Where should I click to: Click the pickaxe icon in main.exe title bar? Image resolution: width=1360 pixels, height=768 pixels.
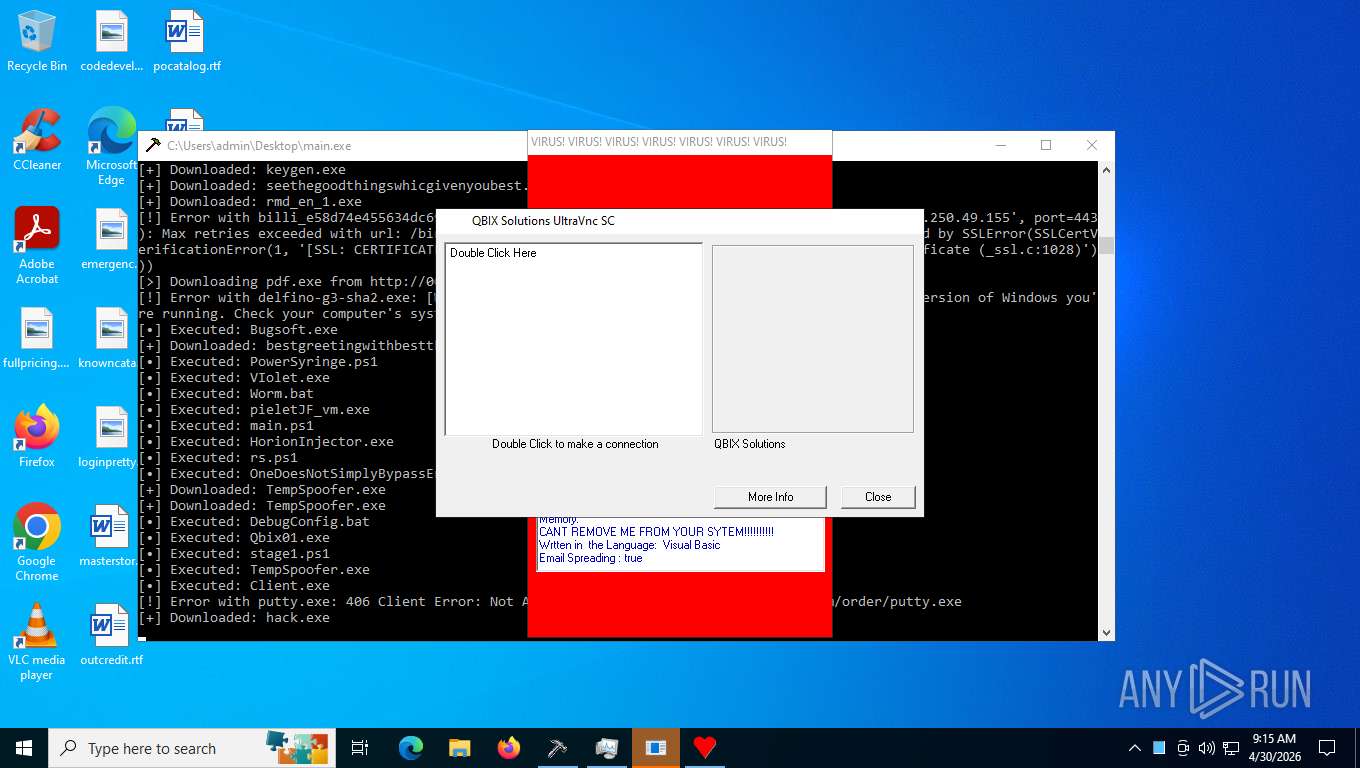click(153, 146)
